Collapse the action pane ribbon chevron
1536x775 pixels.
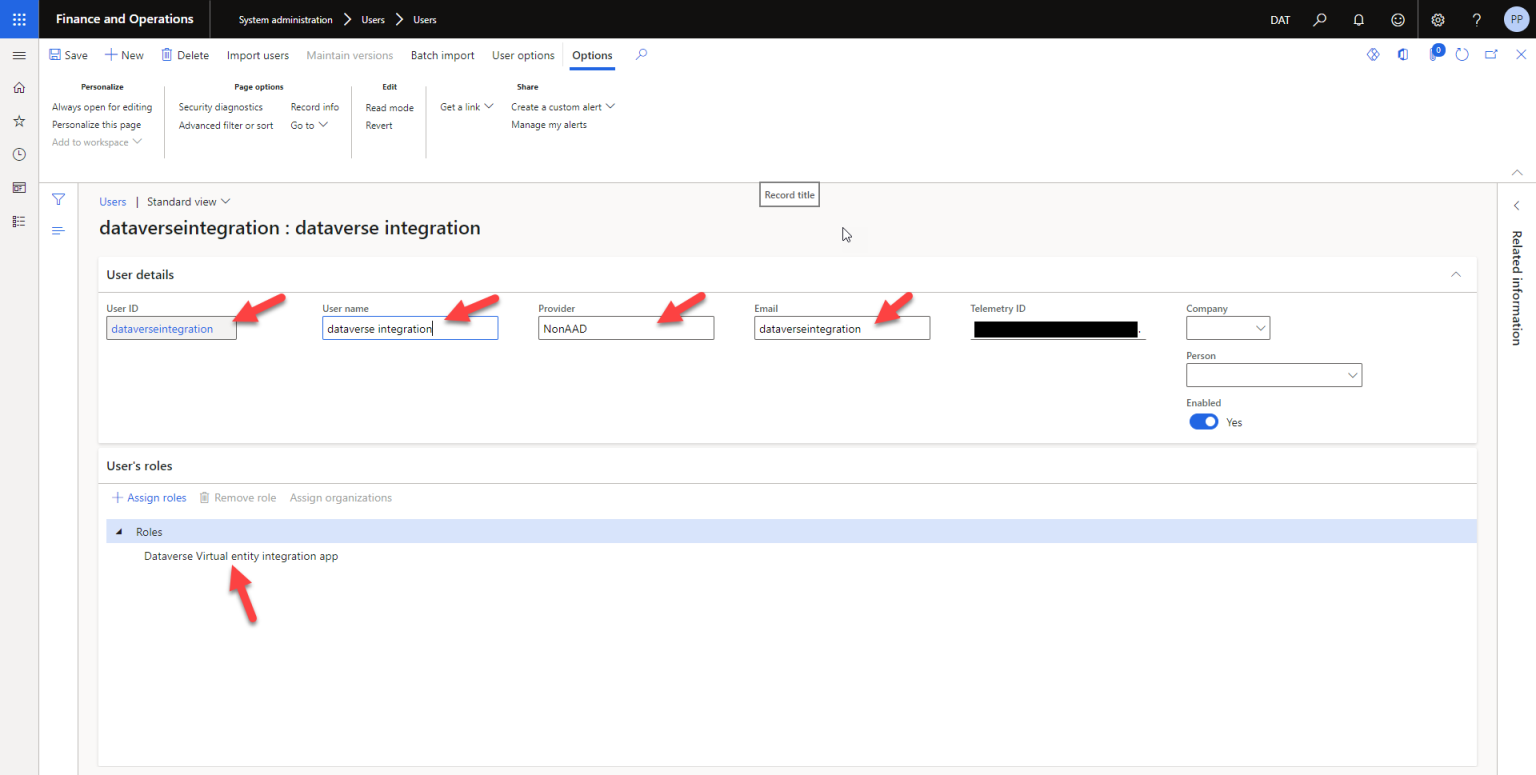1517,172
